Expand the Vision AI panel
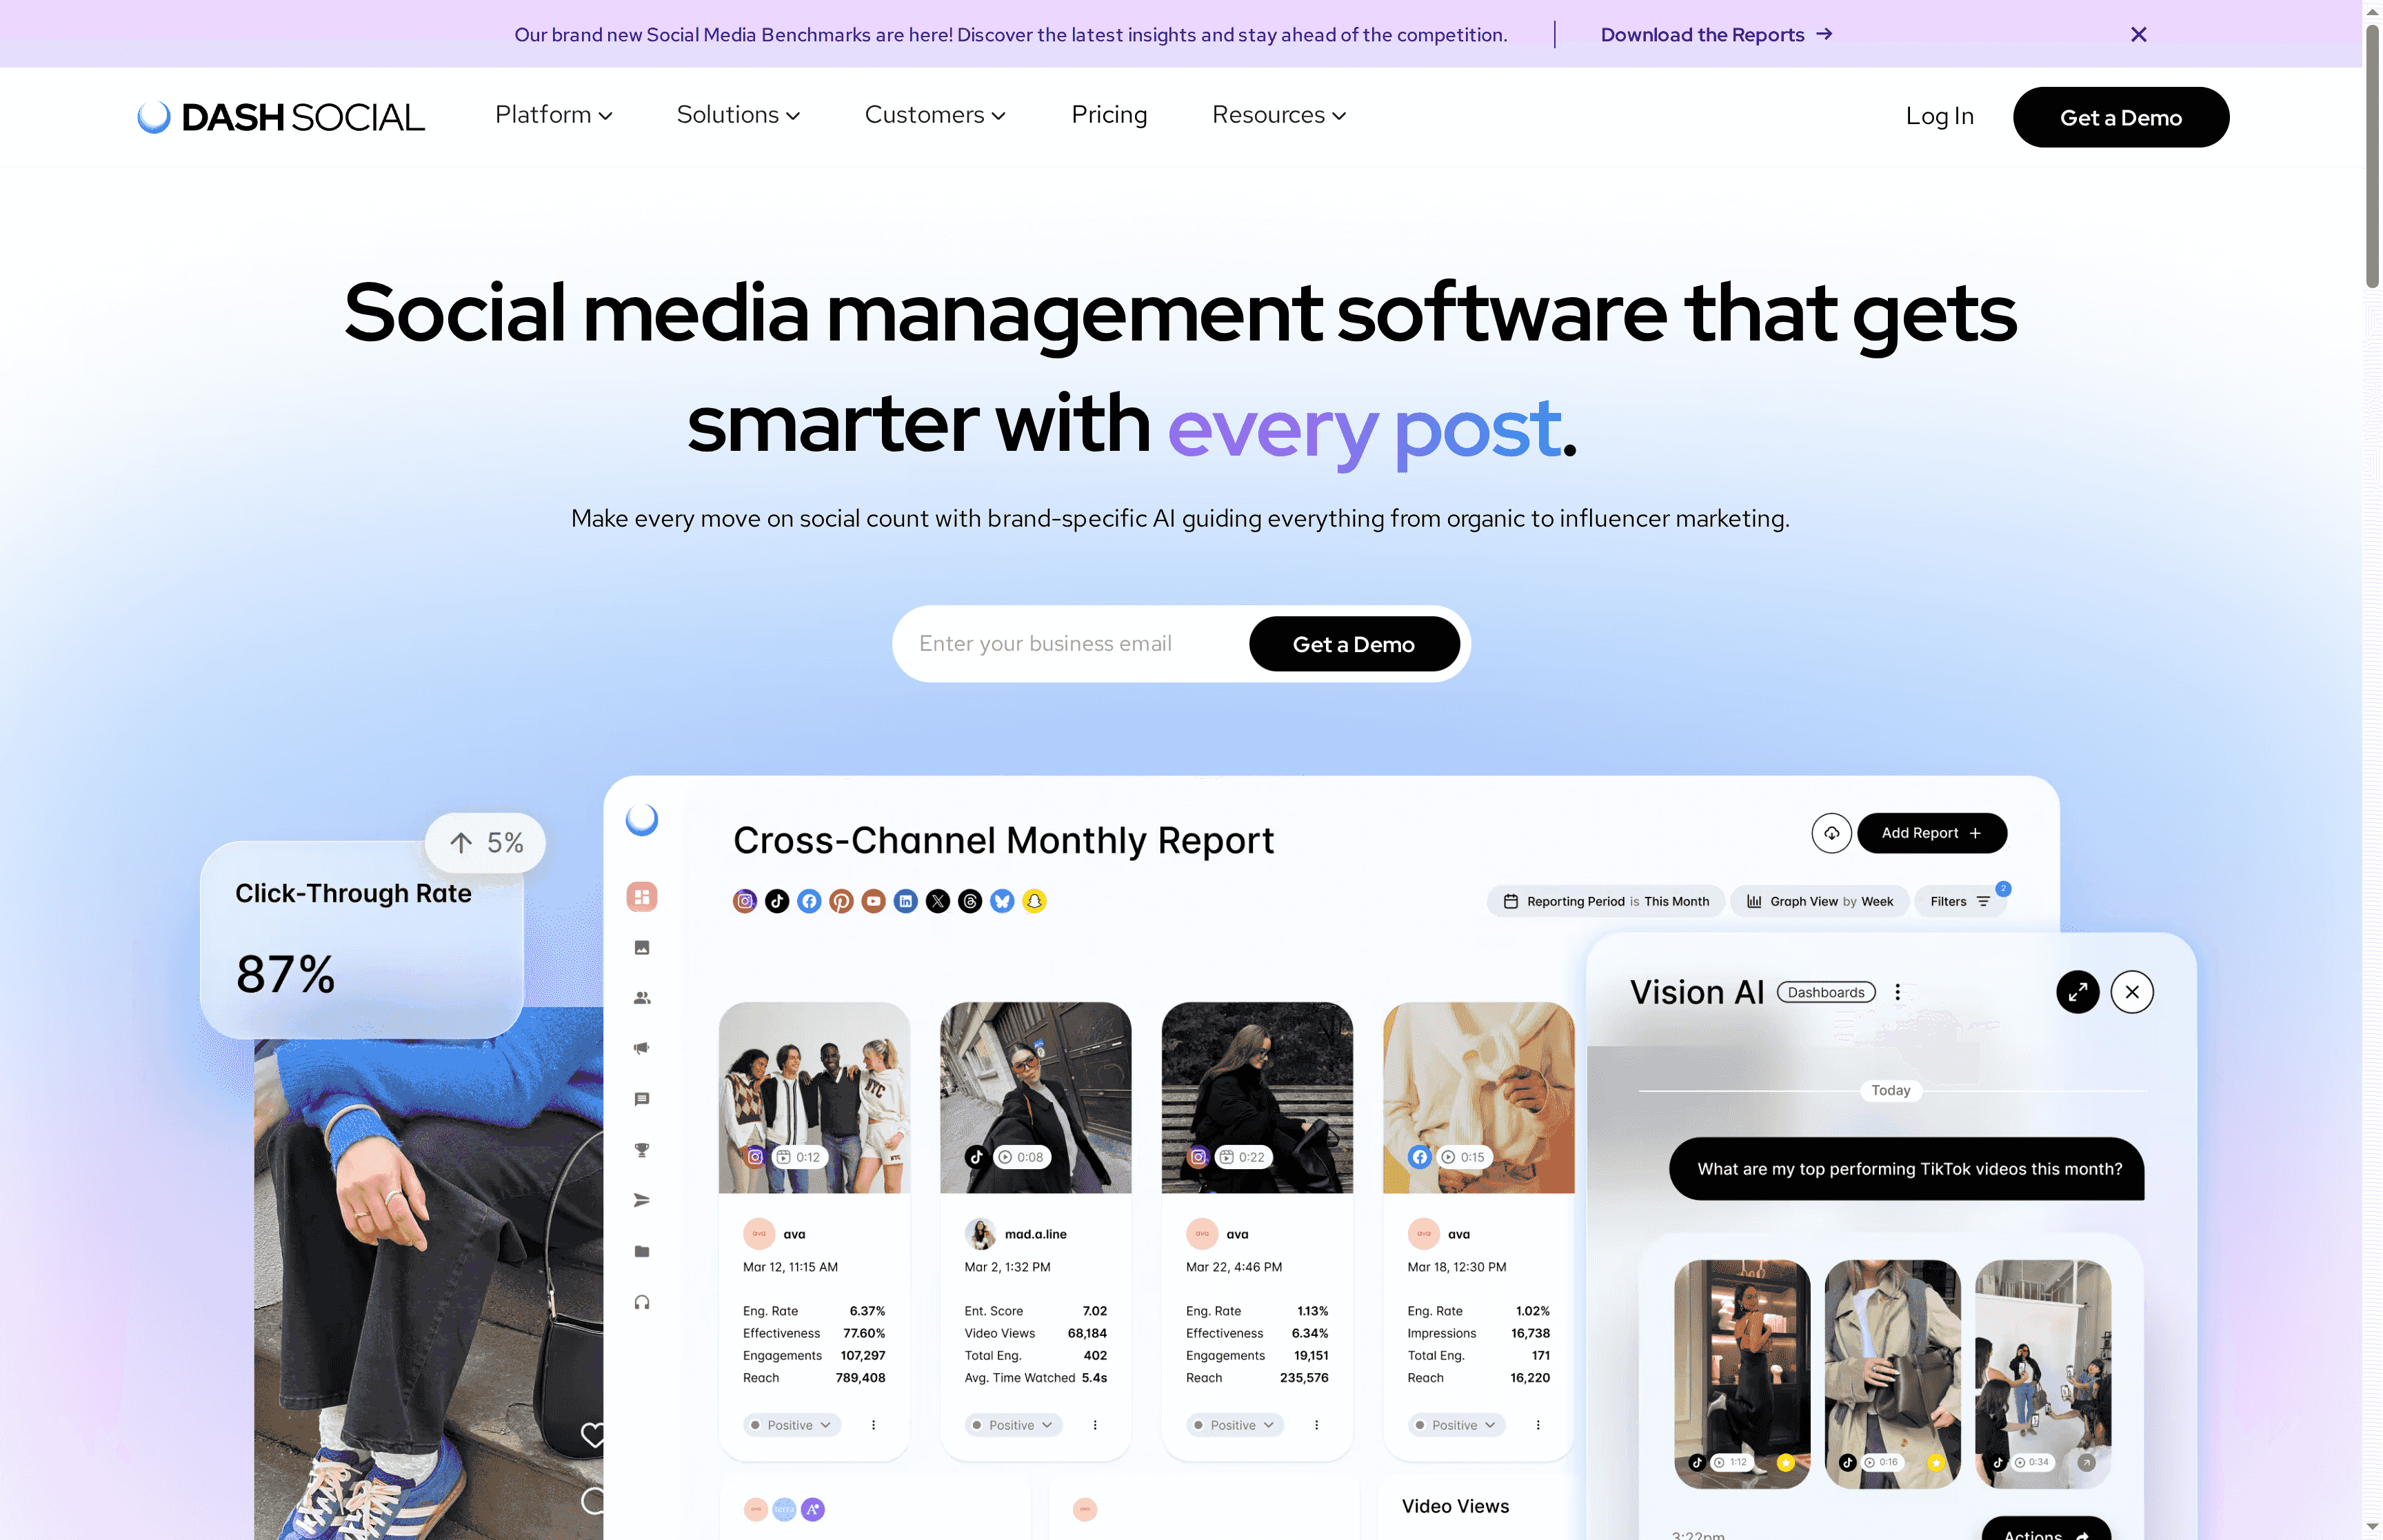This screenshot has width=2383, height=1540. coord(2077,992)
